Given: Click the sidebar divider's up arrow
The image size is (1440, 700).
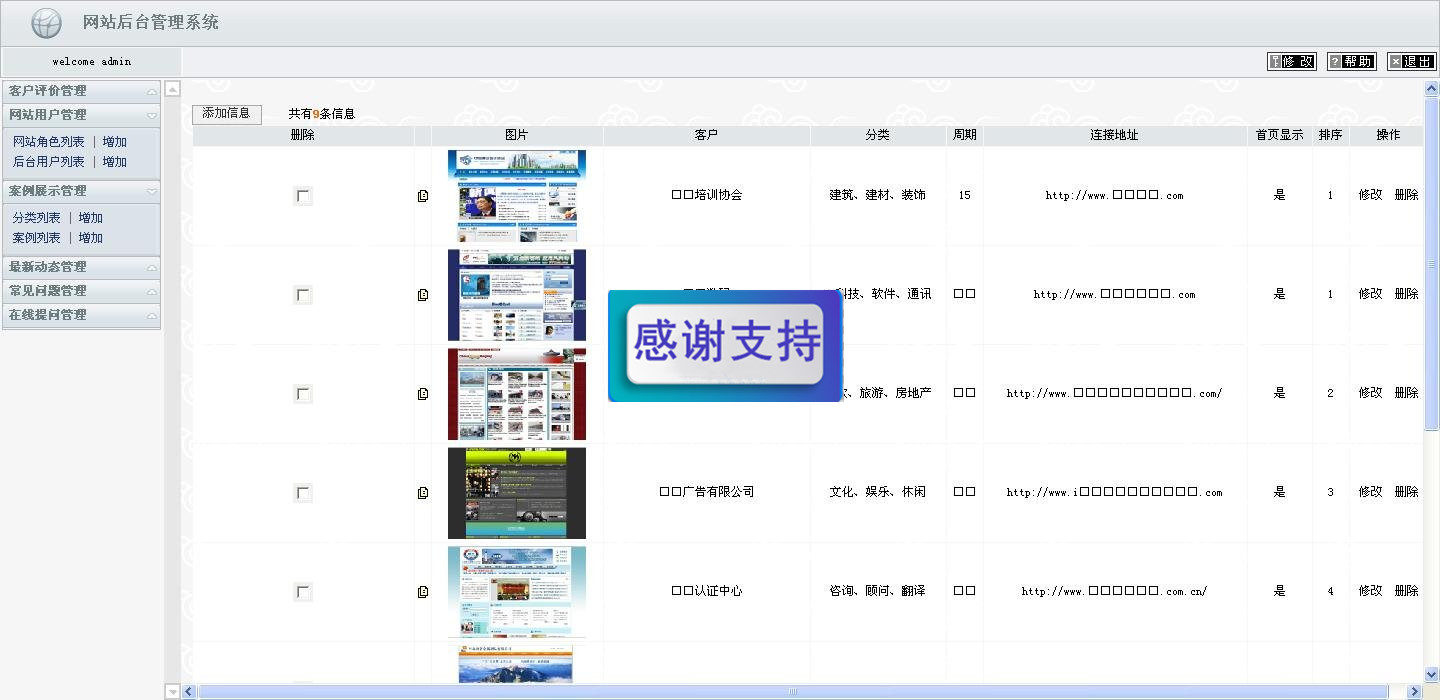Looking at the screenshot, I should click(172, 88).
